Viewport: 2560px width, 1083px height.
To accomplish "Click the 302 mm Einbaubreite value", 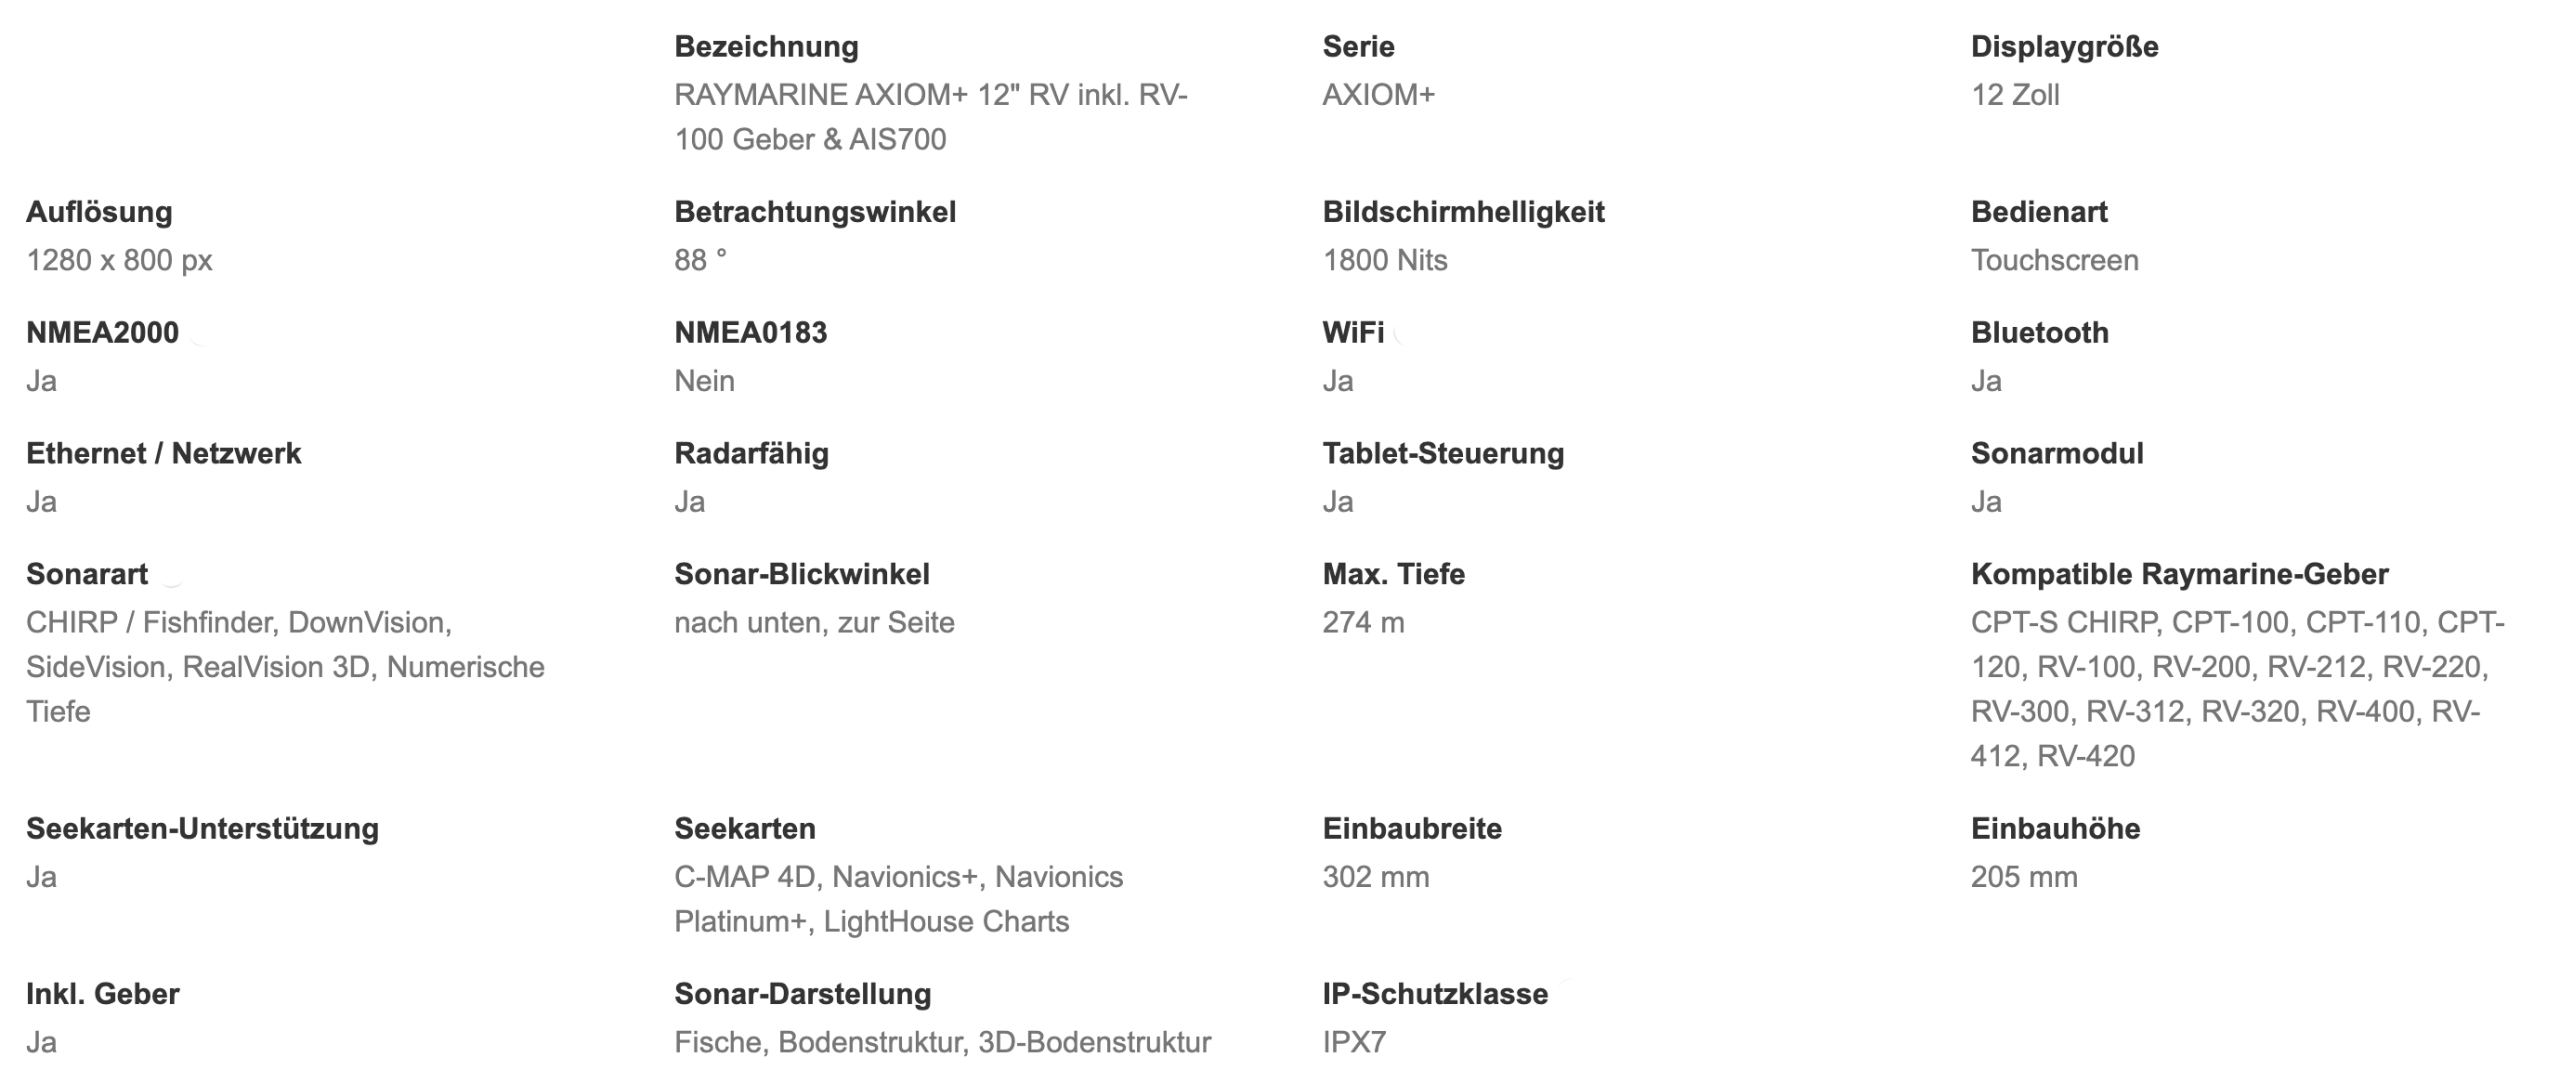I will tap(1375, 877).
